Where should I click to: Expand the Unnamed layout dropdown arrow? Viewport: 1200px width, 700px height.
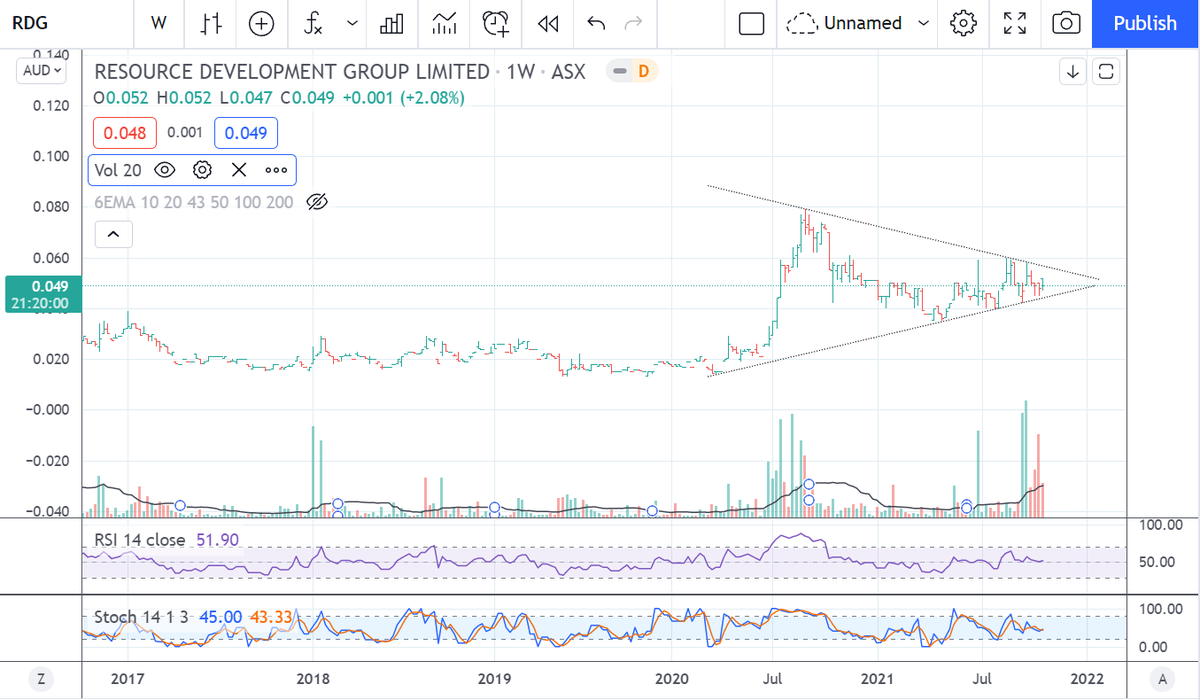coord(923,23)
